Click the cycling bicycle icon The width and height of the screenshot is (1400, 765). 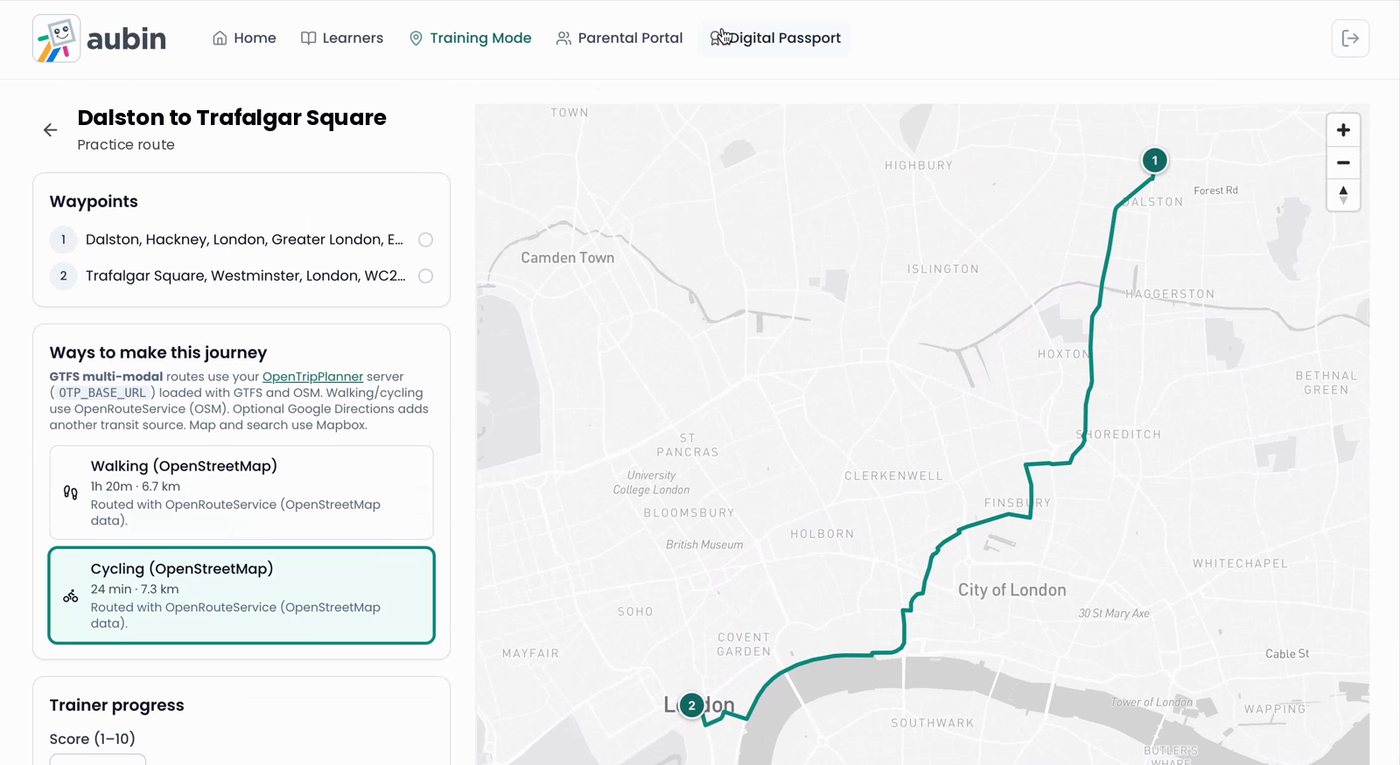click(70, 596)
